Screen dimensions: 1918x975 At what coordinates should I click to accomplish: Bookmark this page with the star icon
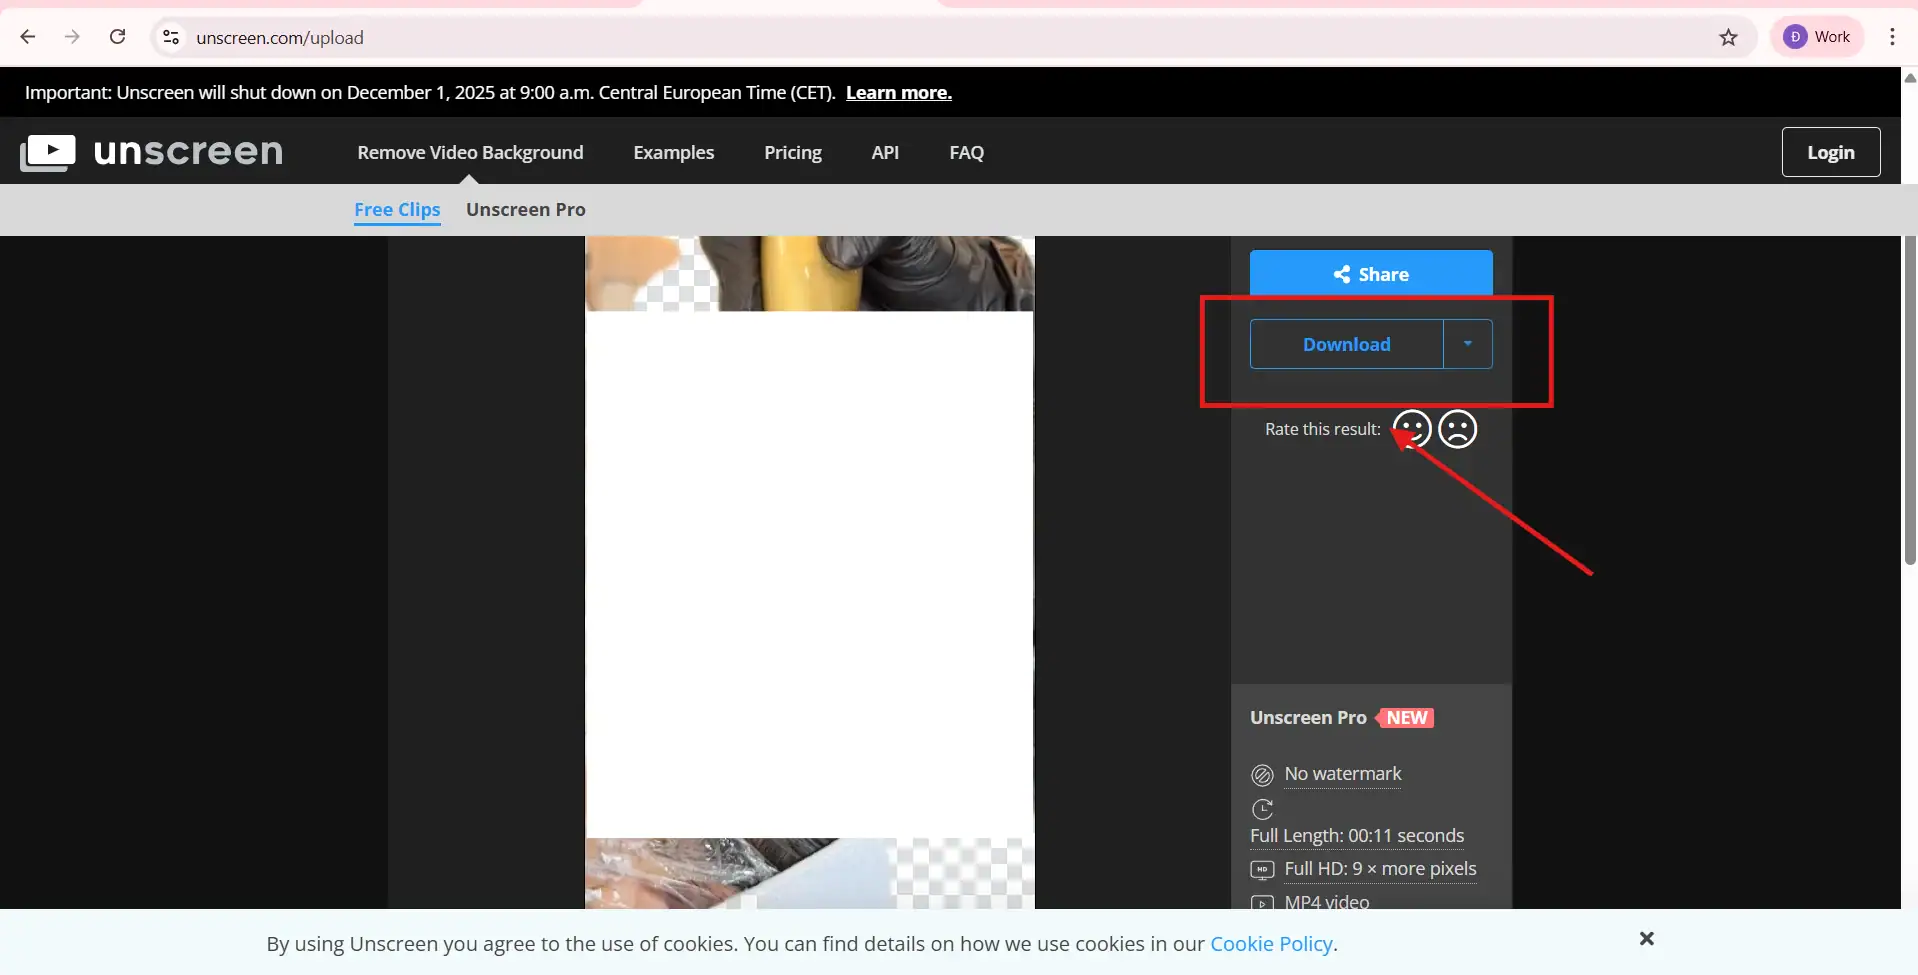coord(1729,37)
